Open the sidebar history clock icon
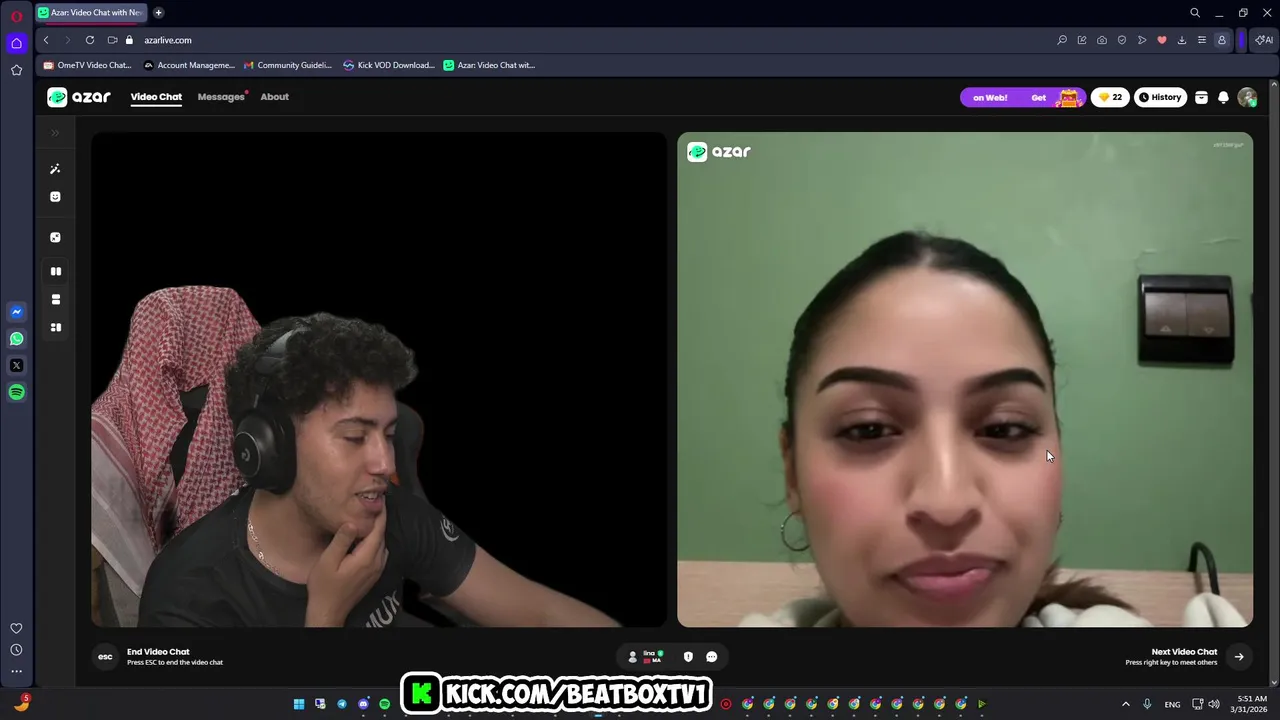Image resolution: width=1280 pixels, height=720 pixels. (x=16, y=650)
